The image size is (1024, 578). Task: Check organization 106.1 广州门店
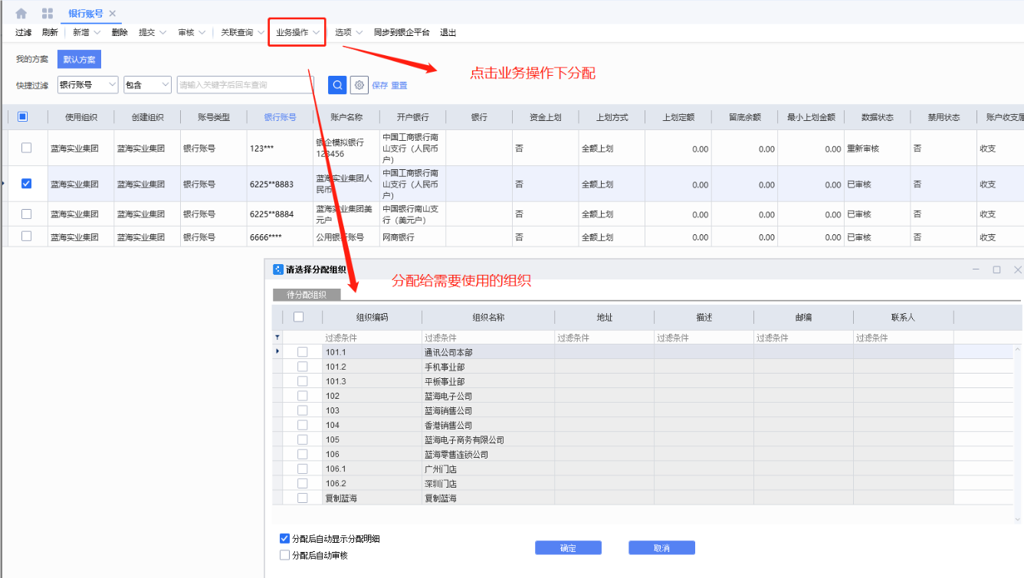(302, 469)
